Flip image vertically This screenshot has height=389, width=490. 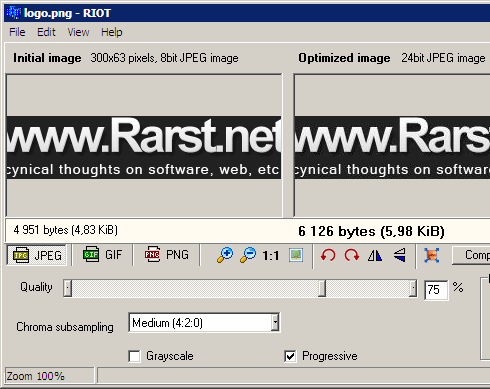399,255
